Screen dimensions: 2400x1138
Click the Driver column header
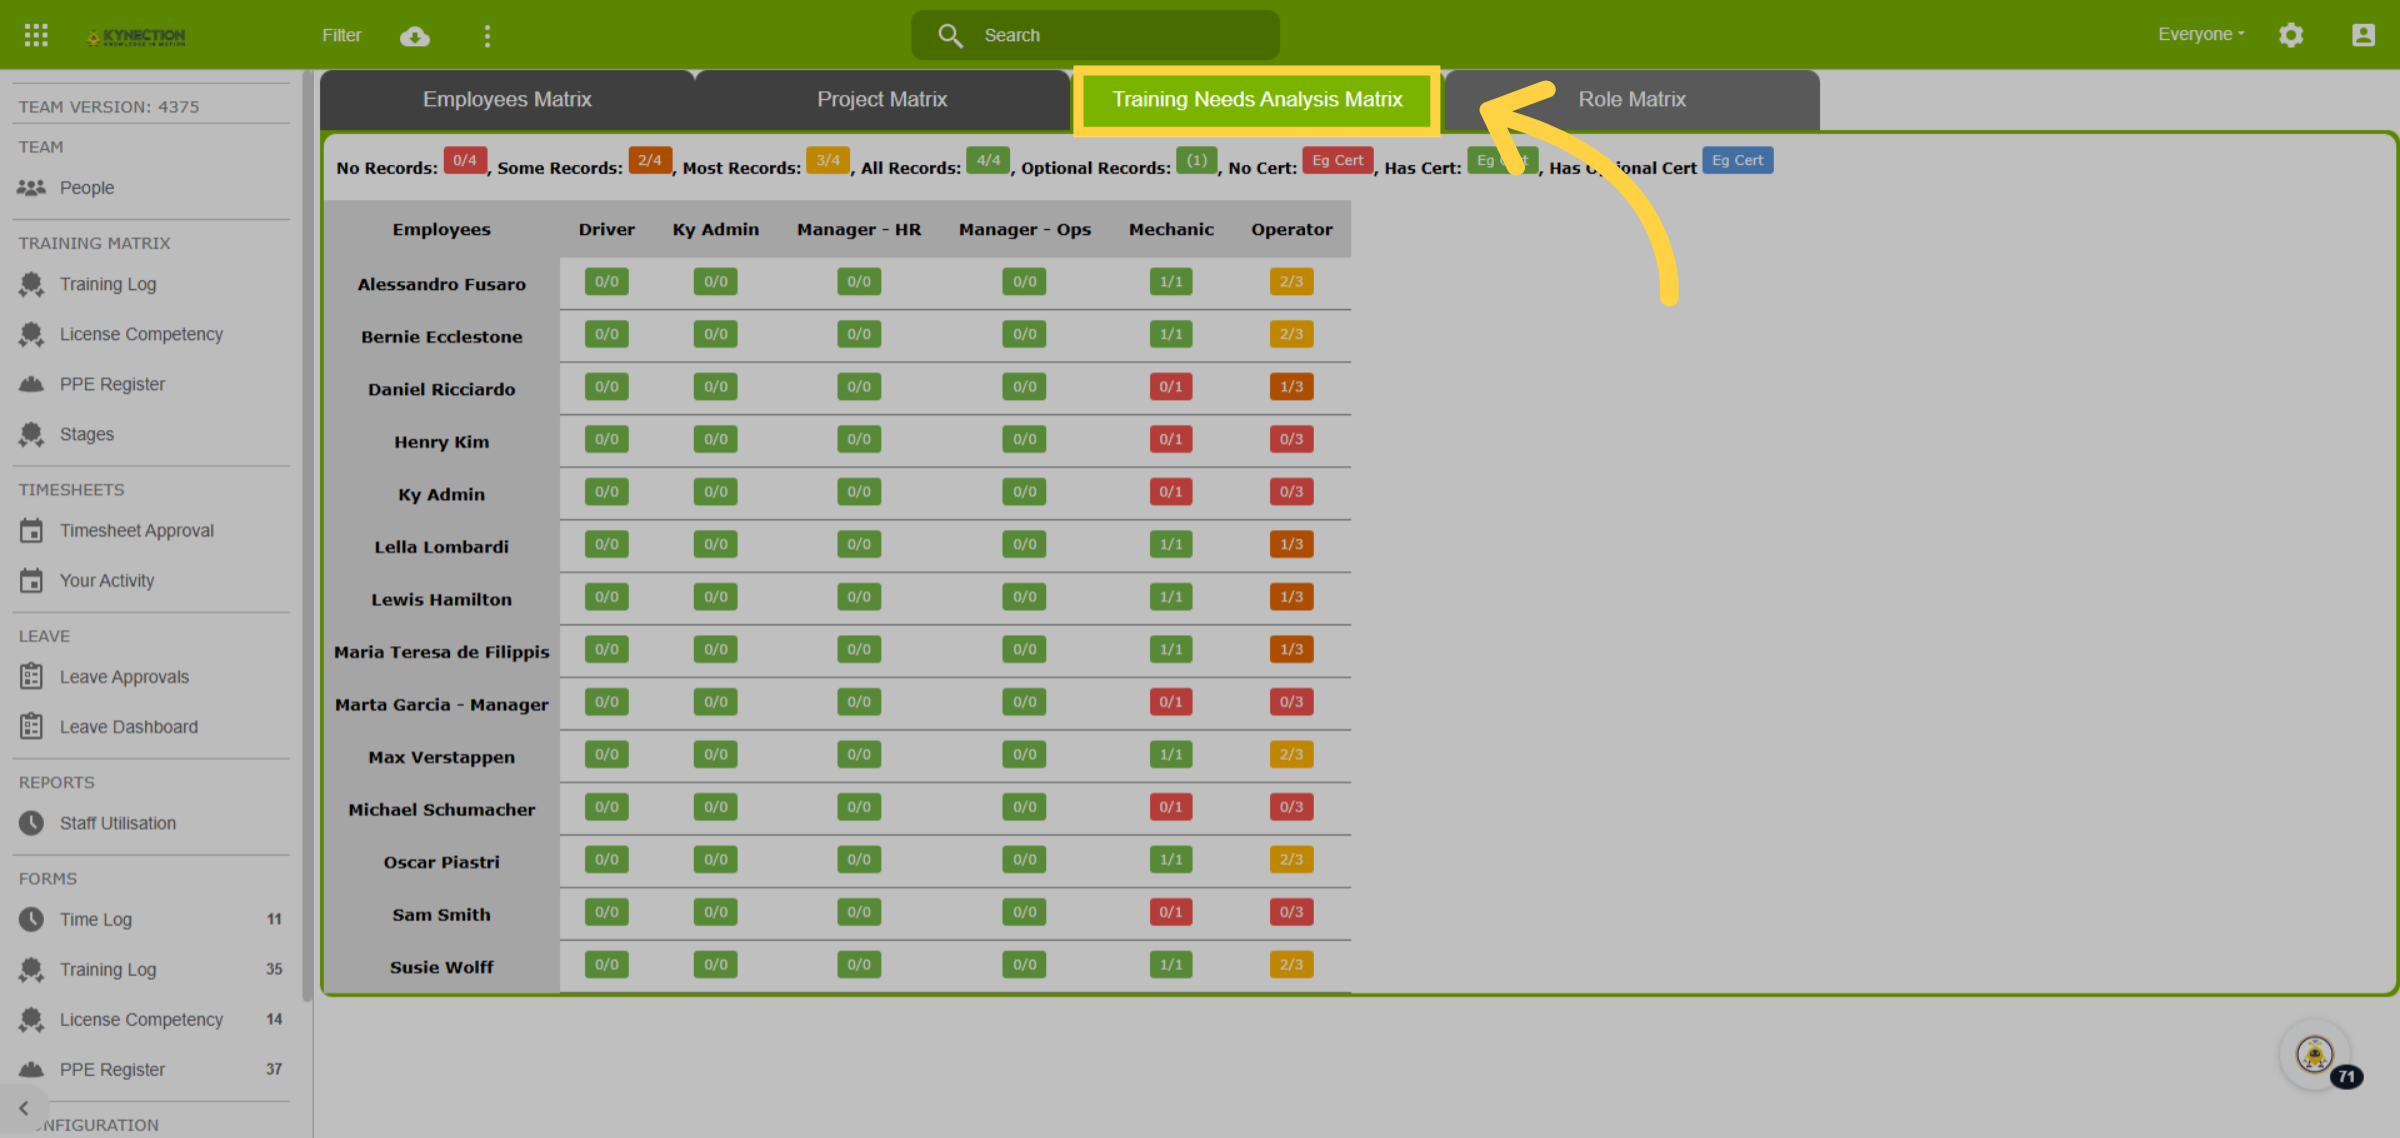pos(606,229)
